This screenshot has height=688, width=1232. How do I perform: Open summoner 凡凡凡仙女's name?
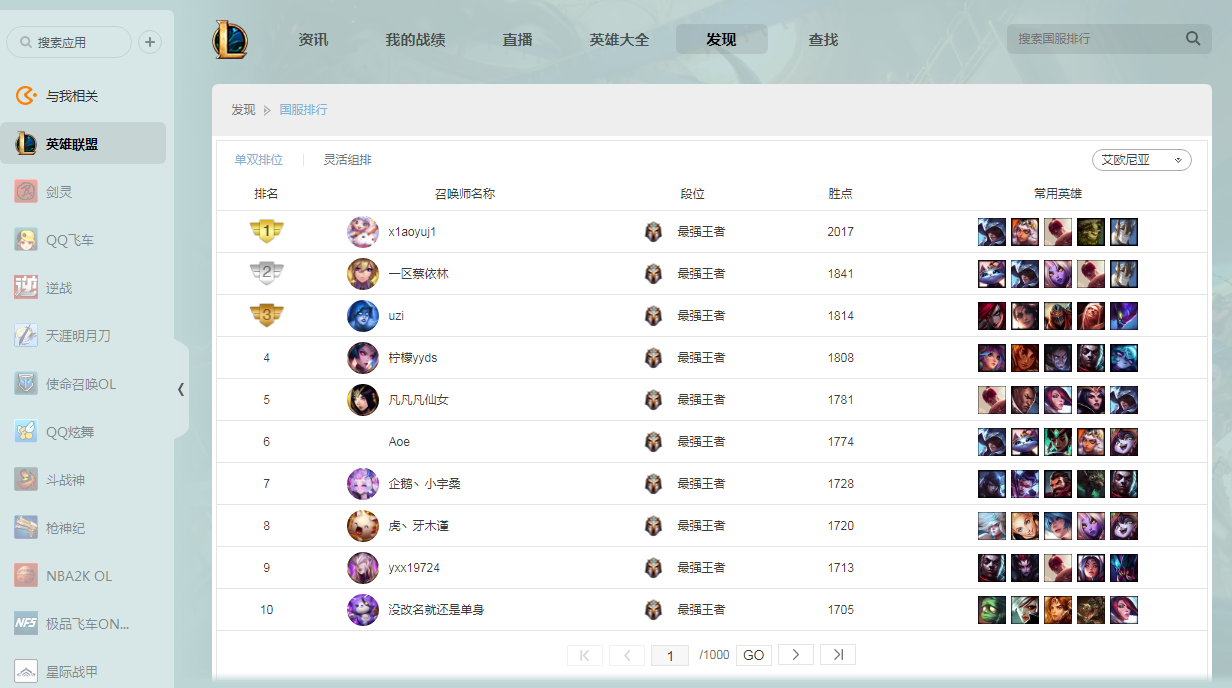418,400
